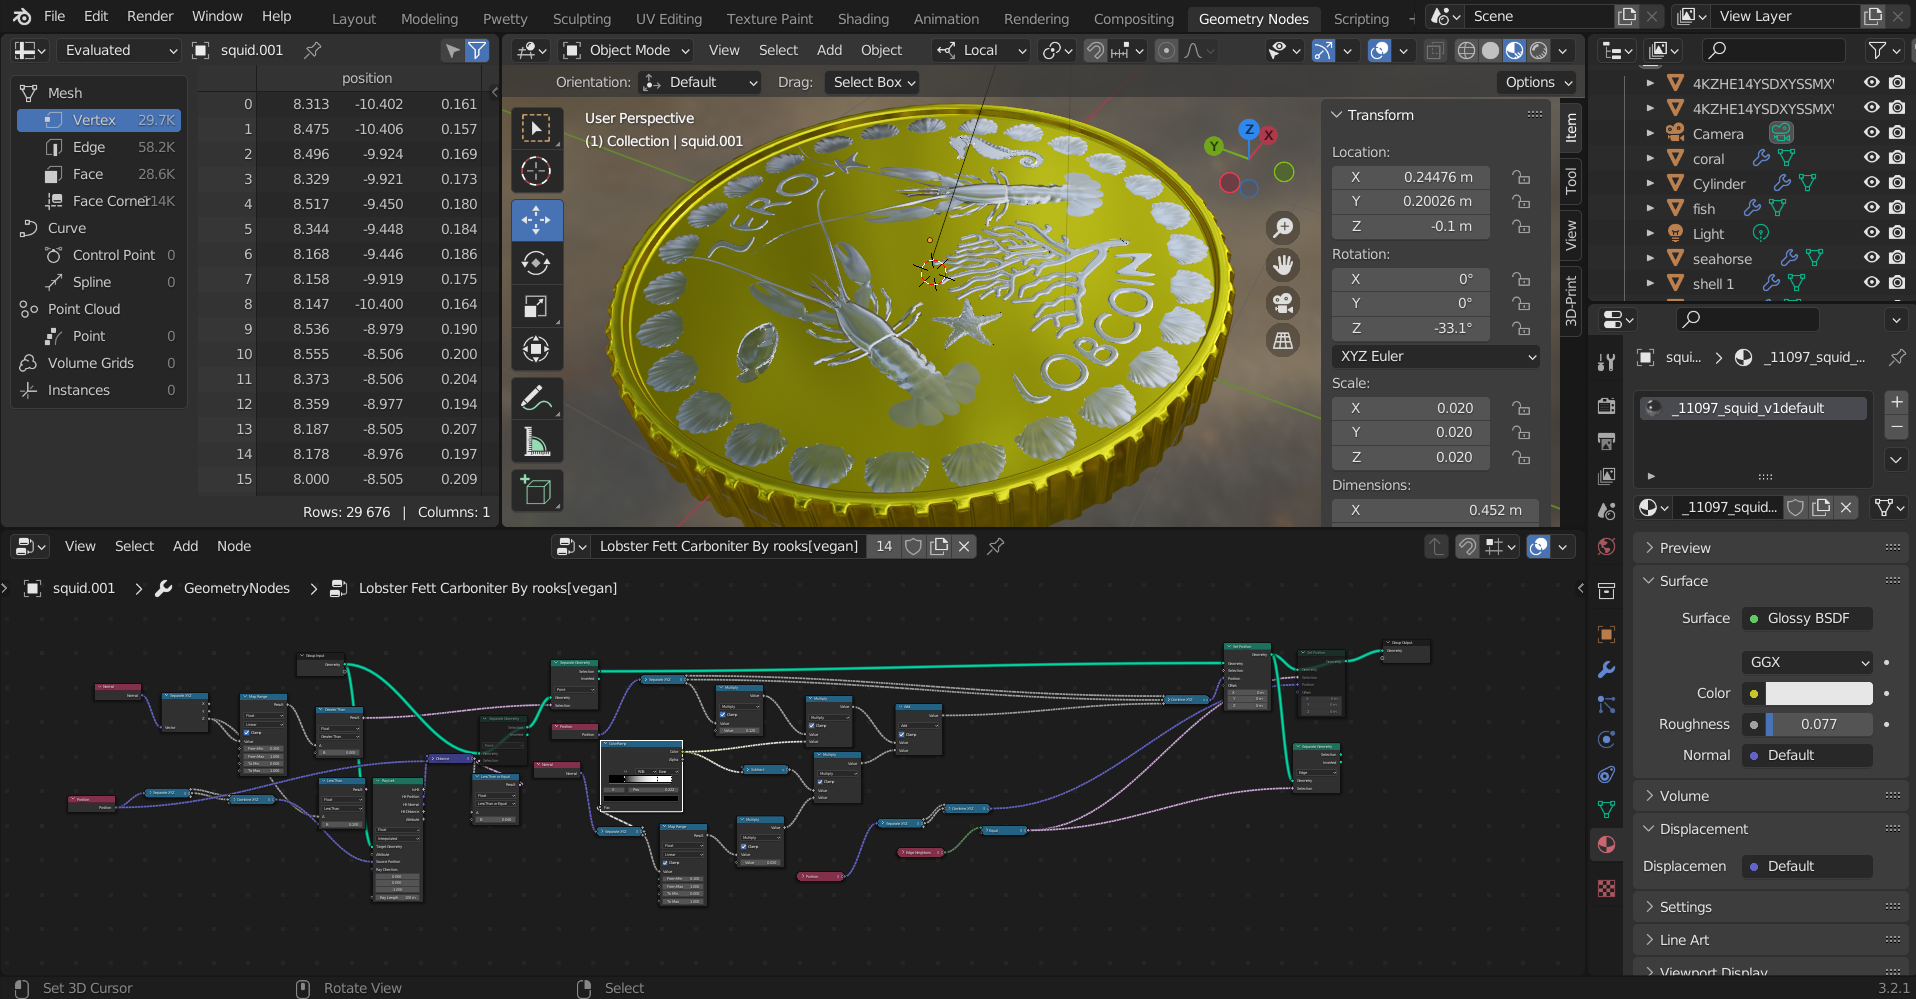The width and height of the screenshot is (1916, 999).
Task: Activate the Annotate tool
Action: pos(537,398)
